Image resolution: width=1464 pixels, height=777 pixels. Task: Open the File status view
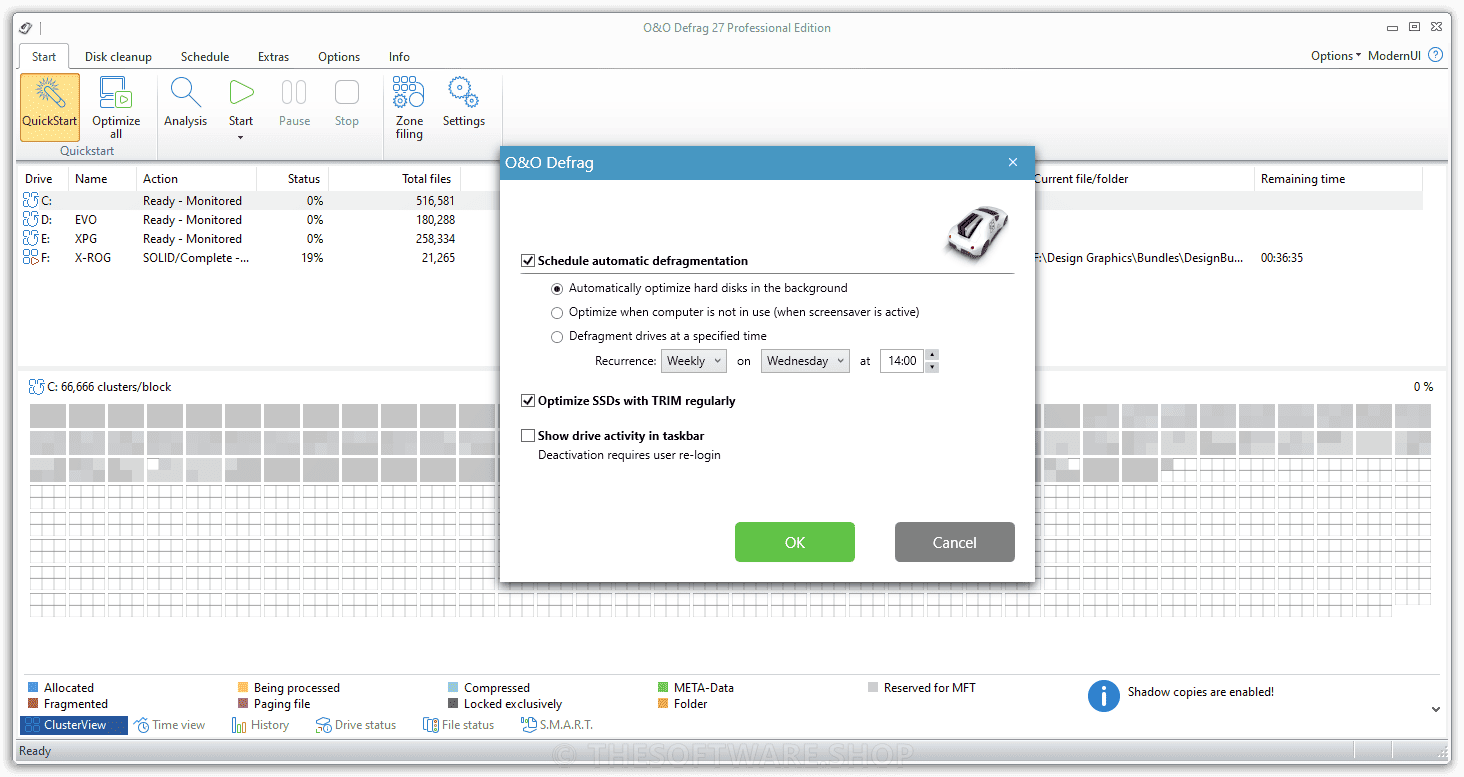(458, 725)
